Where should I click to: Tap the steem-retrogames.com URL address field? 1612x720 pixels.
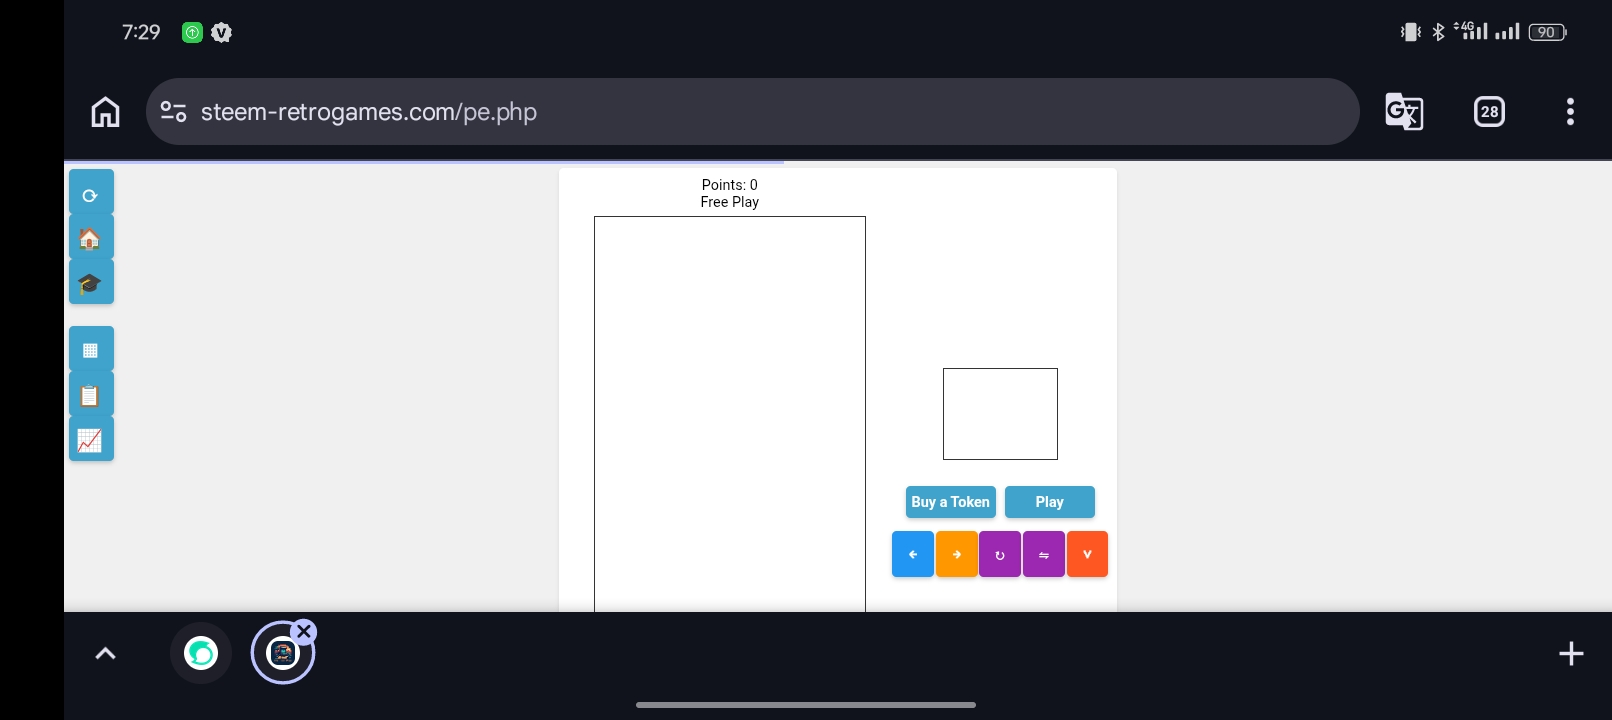[x=753, y=112]
